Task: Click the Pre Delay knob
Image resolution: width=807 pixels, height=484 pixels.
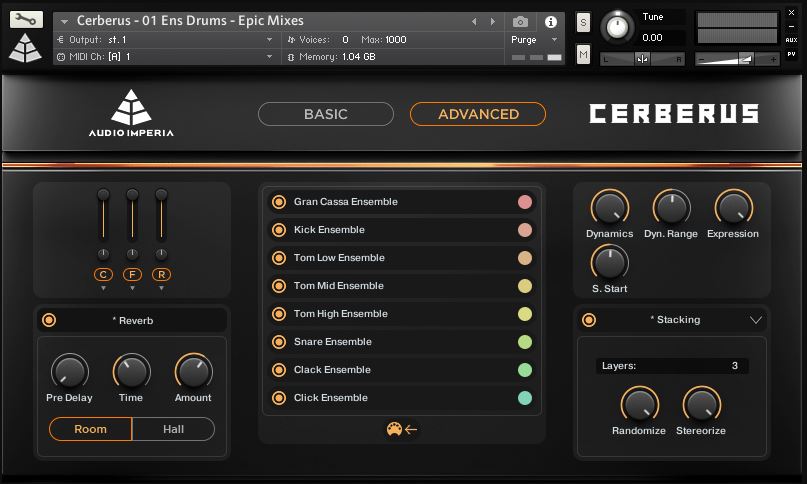Action: tap(69, 372)
